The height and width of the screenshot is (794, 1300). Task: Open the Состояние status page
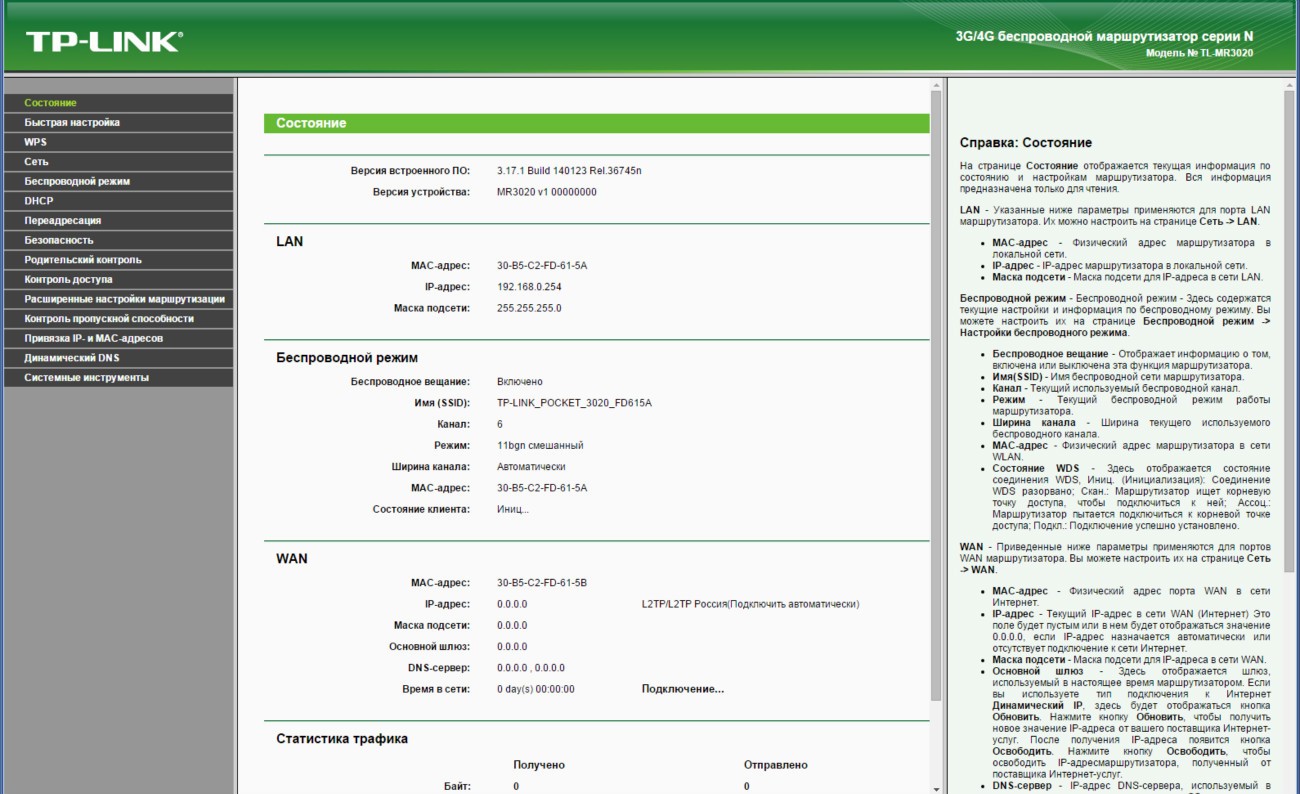click(51, 103)
